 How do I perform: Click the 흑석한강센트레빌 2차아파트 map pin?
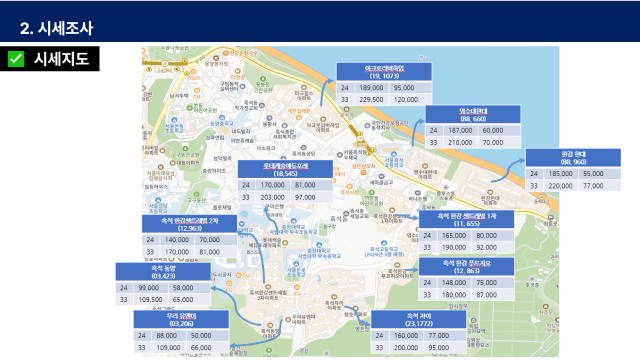pos(268,287)
